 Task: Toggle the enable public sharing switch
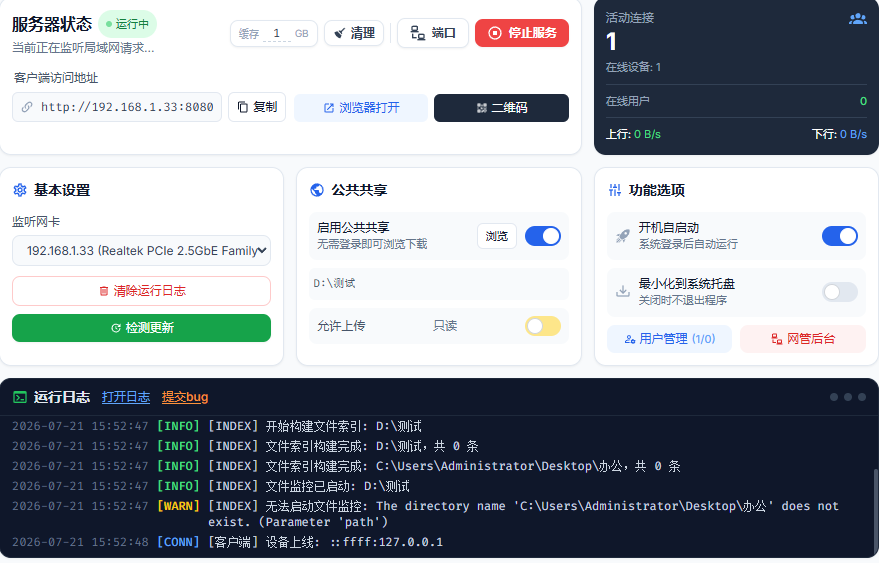[543, 236]
